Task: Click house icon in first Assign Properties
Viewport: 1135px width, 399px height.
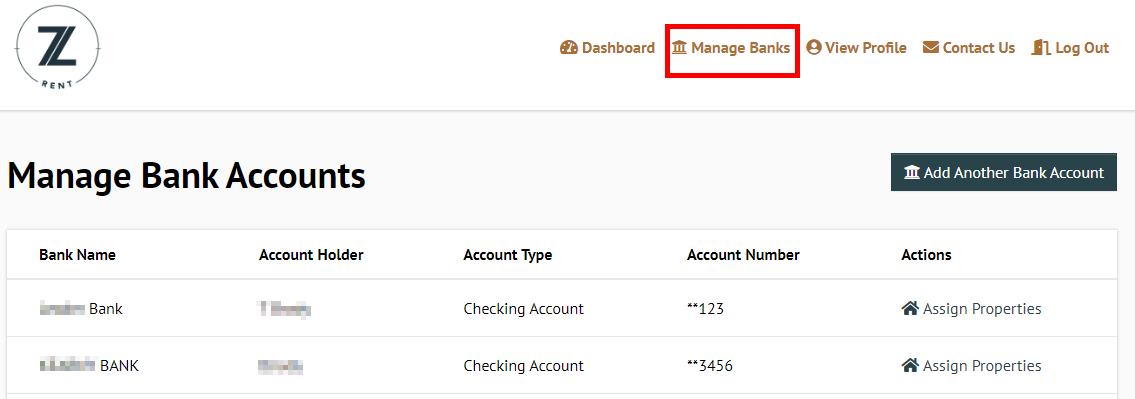Action: point(910,308)
